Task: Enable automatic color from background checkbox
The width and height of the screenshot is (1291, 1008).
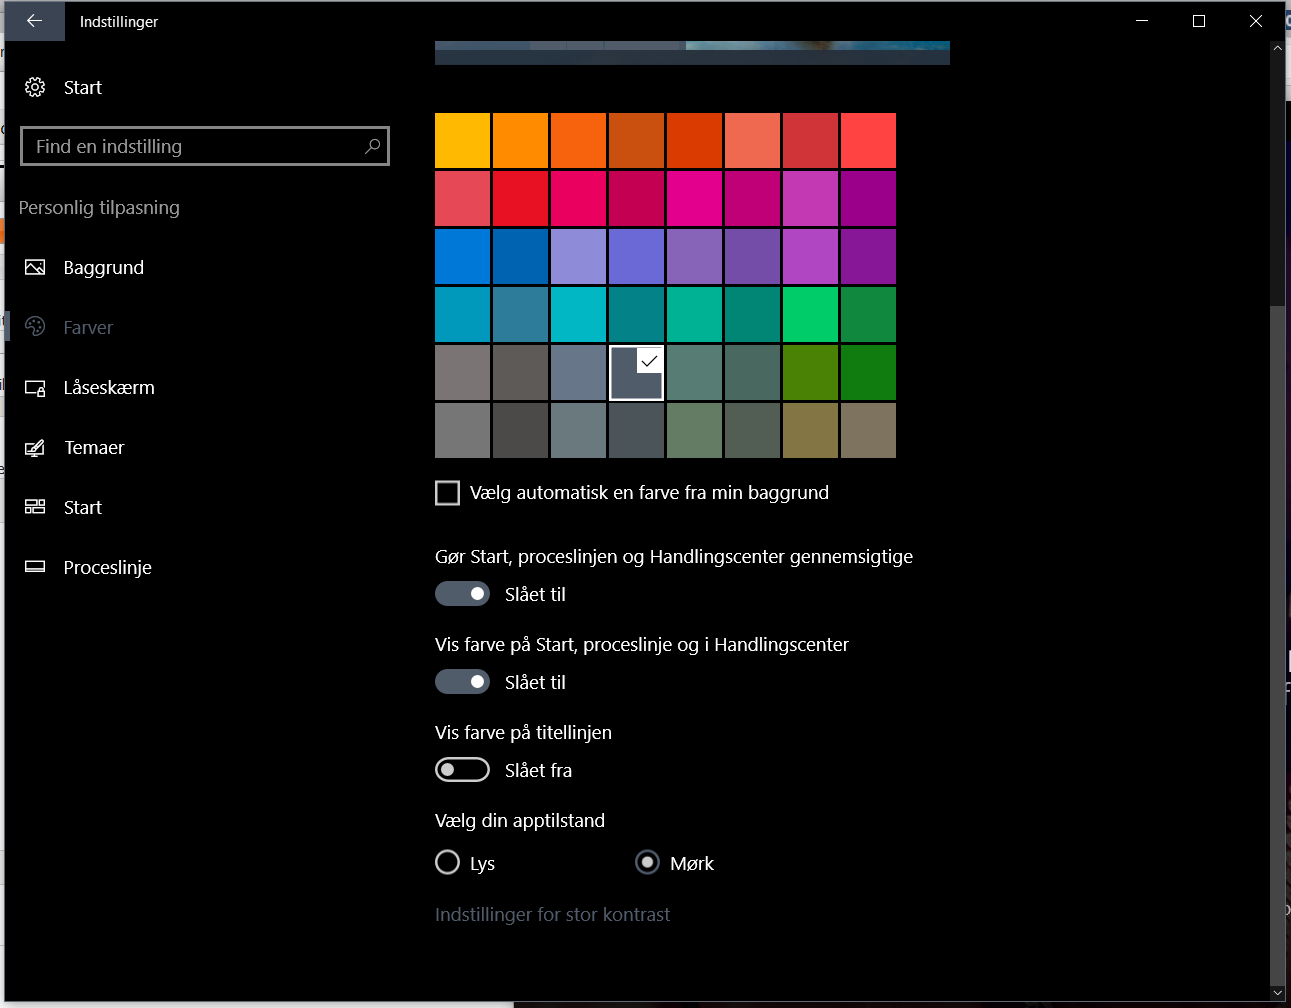Action: (x=448, y=493)
